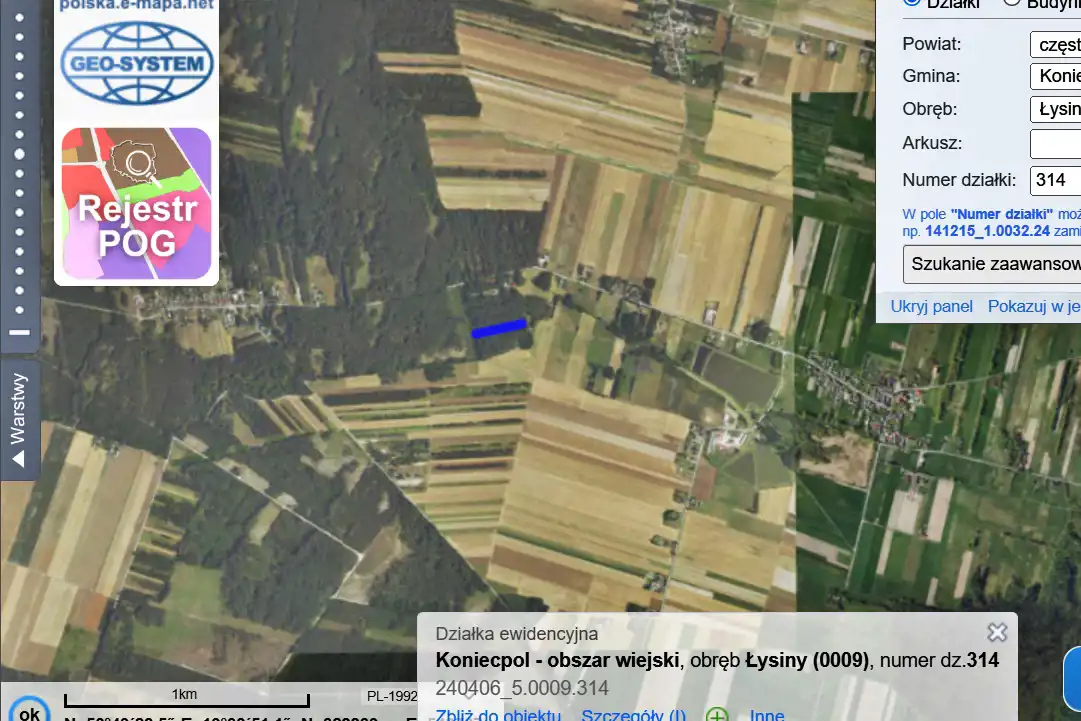Open the Gmina dropdown
Image resolution: width=1081 pixels, height=721 pixels.
click(x=1055, y=77)
